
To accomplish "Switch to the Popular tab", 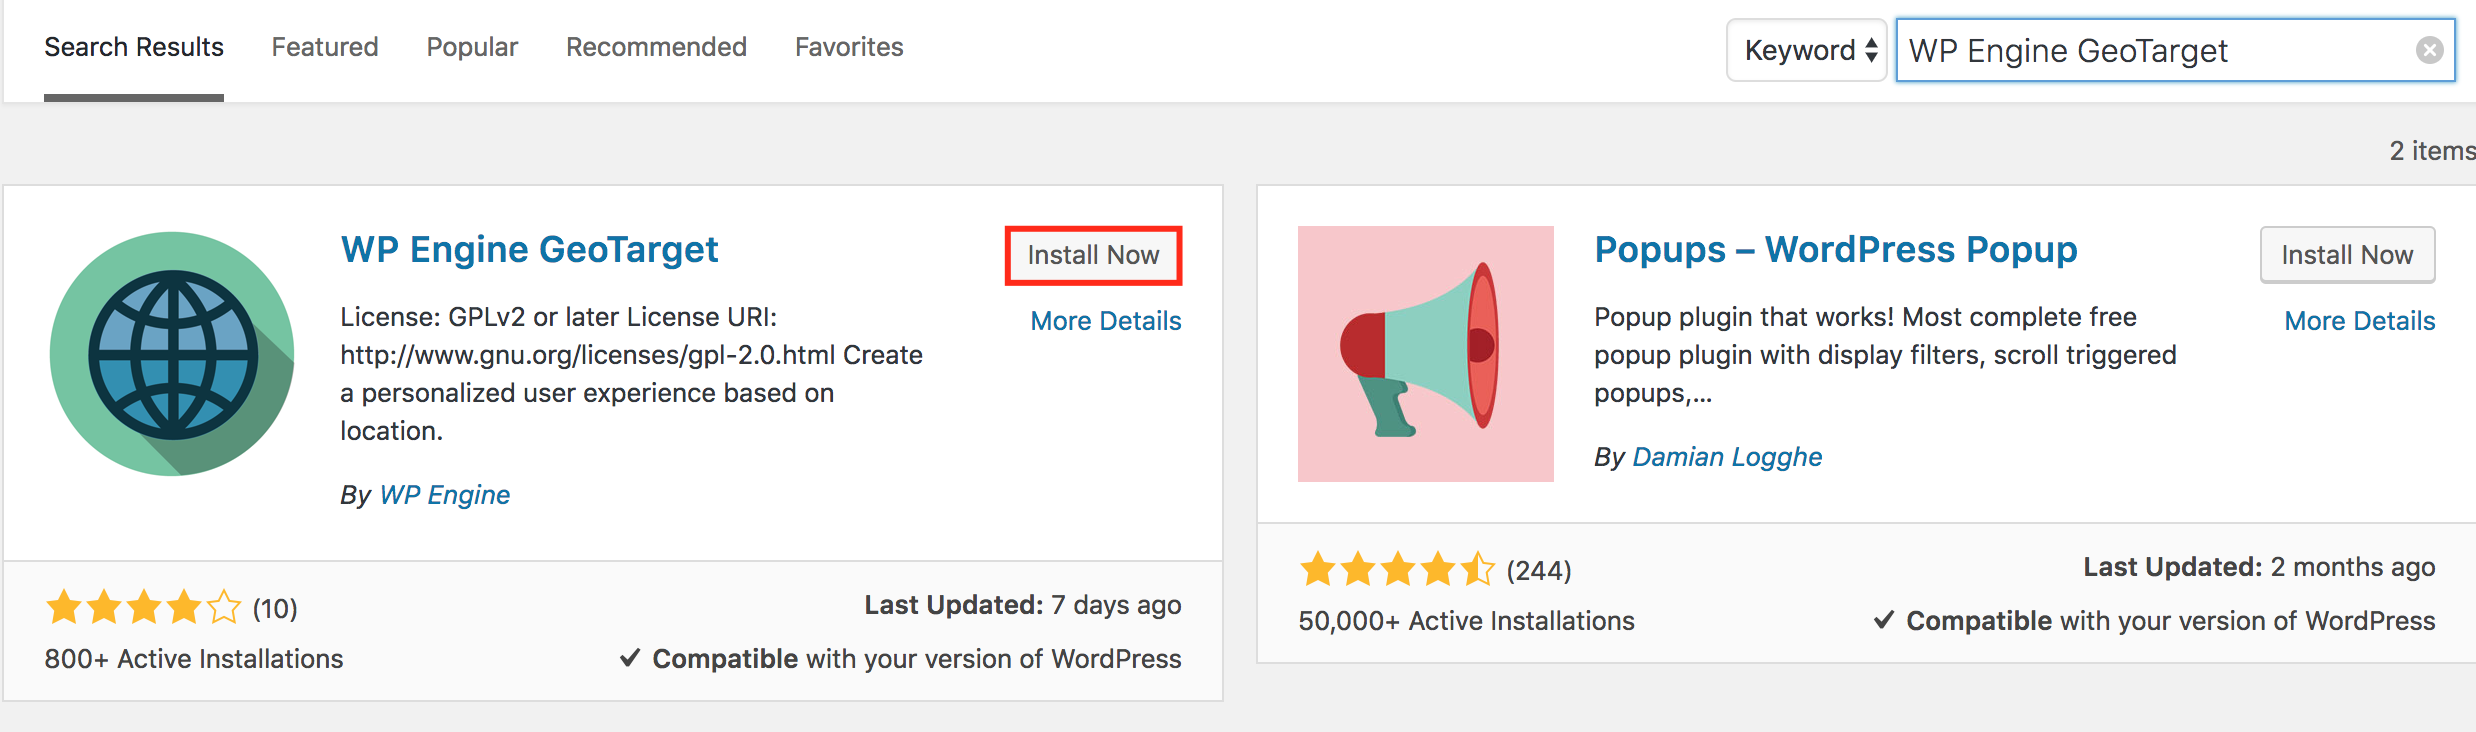I will [x=472, y=47].
